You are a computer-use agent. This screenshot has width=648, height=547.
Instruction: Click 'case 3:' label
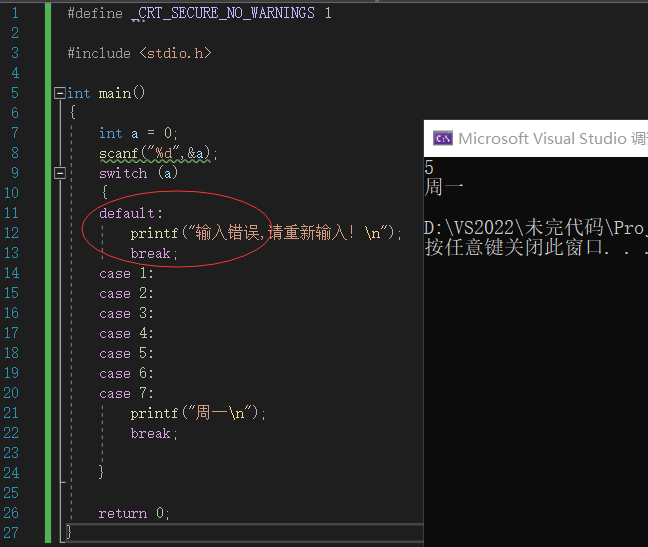tap(126, 313)
